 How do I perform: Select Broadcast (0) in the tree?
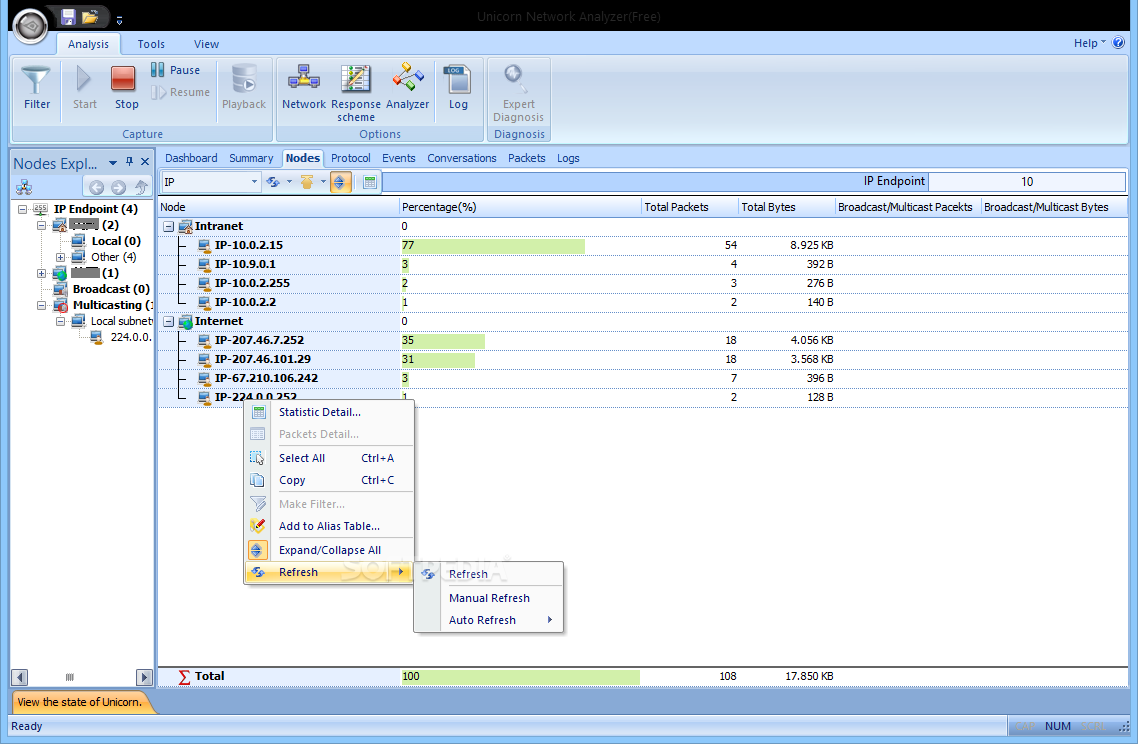tap(111, 289)
